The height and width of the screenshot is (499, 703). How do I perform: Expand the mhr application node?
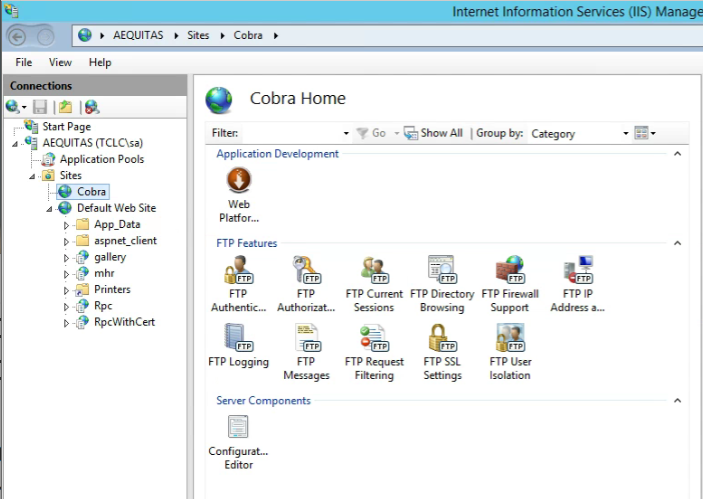point(66,274)
